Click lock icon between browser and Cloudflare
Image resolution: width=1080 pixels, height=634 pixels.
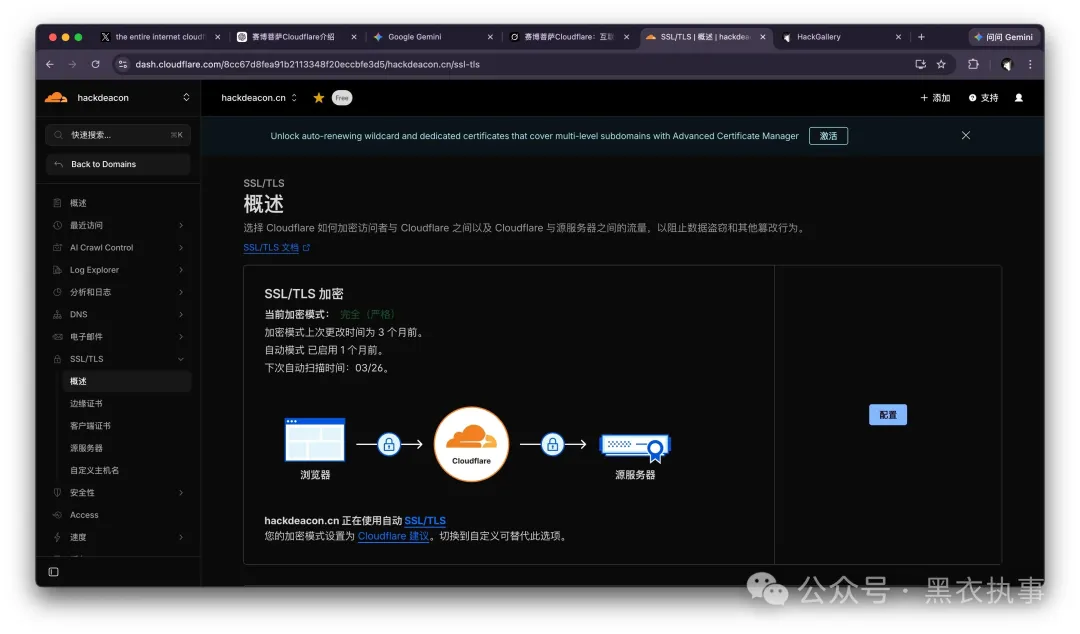pos(388,444)
